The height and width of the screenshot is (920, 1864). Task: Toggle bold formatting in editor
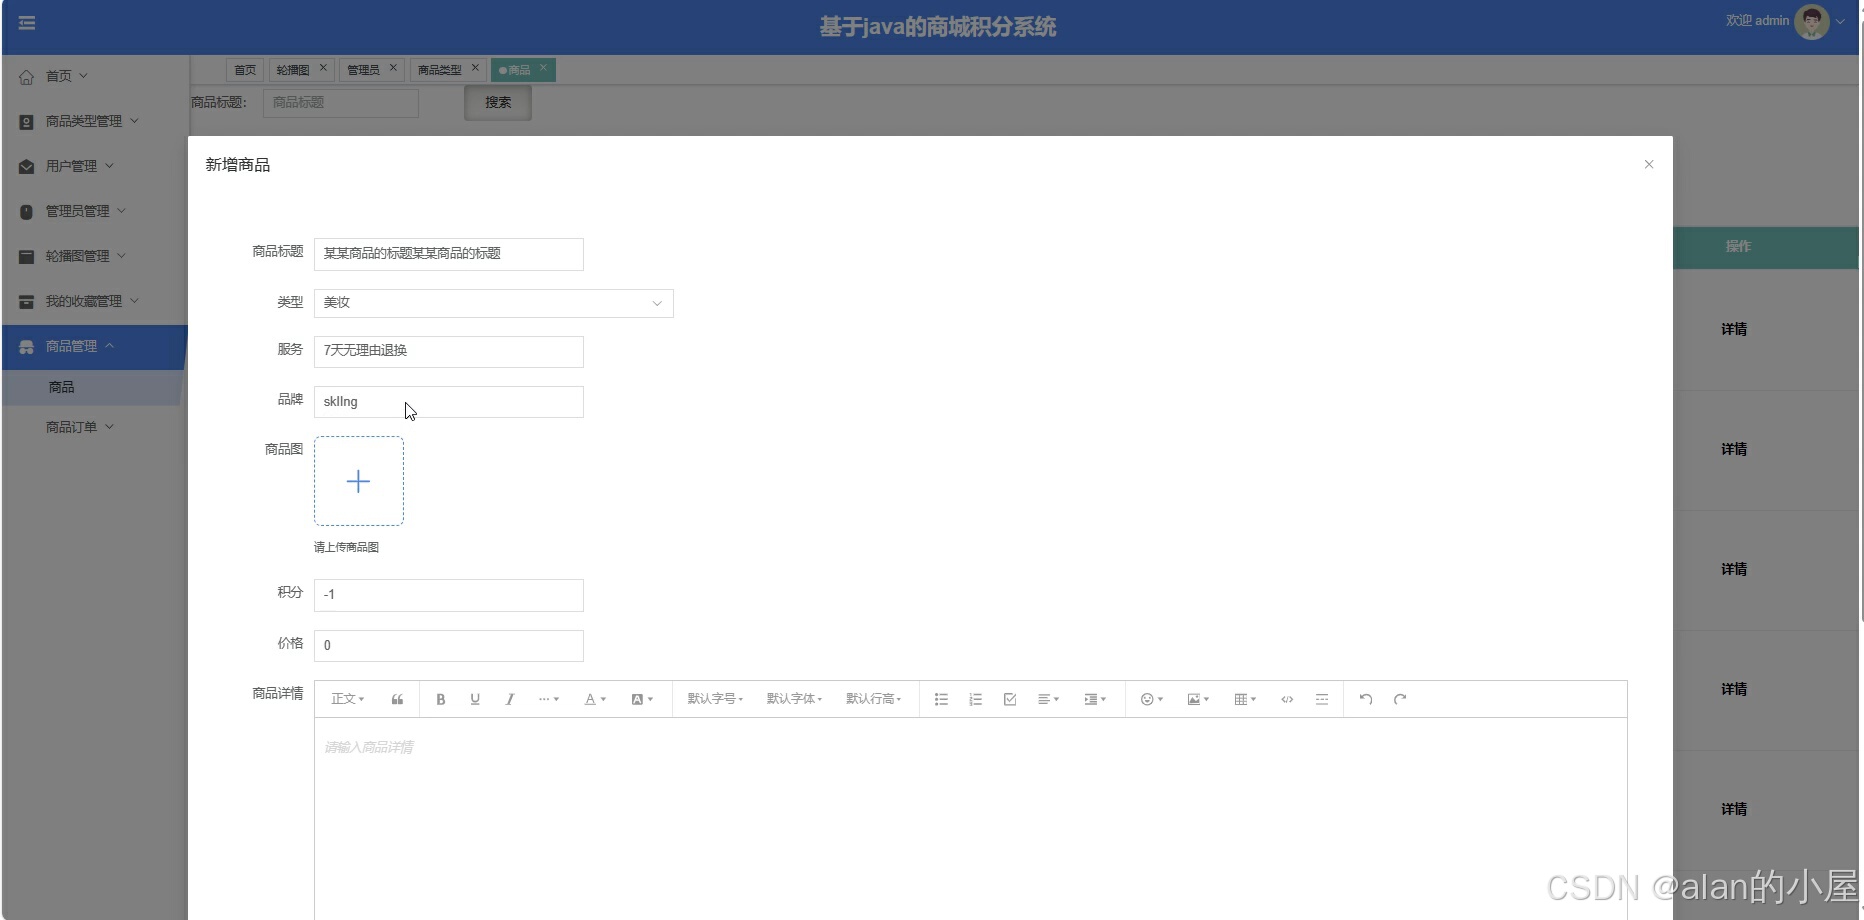pos(440,699)
